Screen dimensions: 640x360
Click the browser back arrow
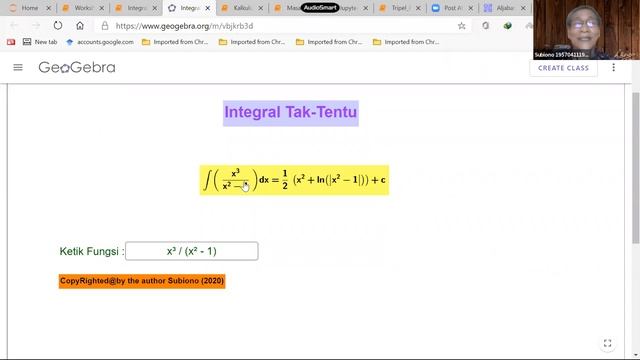(14, 26)
